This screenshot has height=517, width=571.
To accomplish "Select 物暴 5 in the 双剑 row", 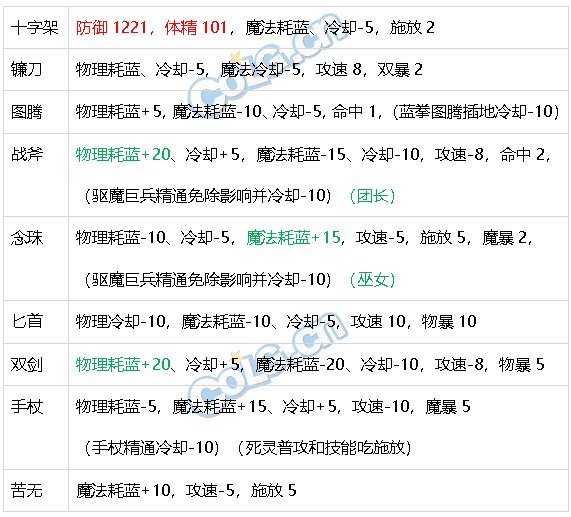I will (x=521, y=364).
